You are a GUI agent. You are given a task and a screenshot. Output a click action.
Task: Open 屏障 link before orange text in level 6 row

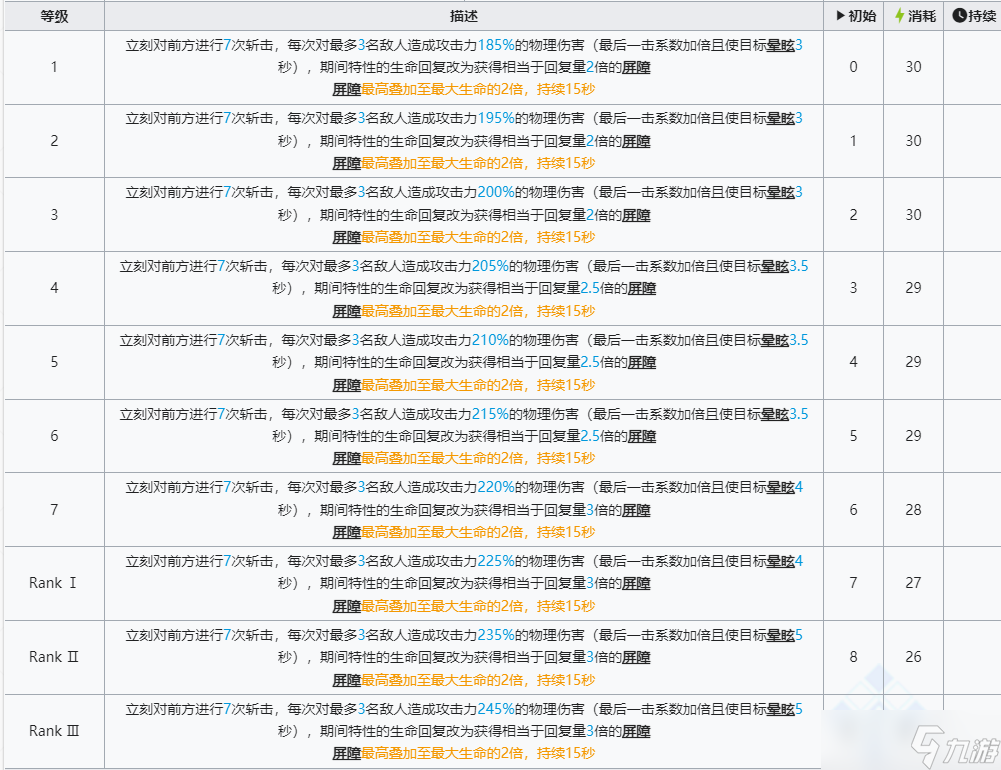coord(346,458)
